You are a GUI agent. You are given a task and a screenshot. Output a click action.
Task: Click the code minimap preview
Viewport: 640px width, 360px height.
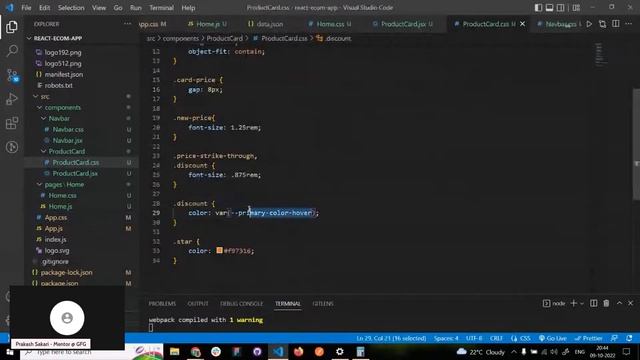point(599,54)
